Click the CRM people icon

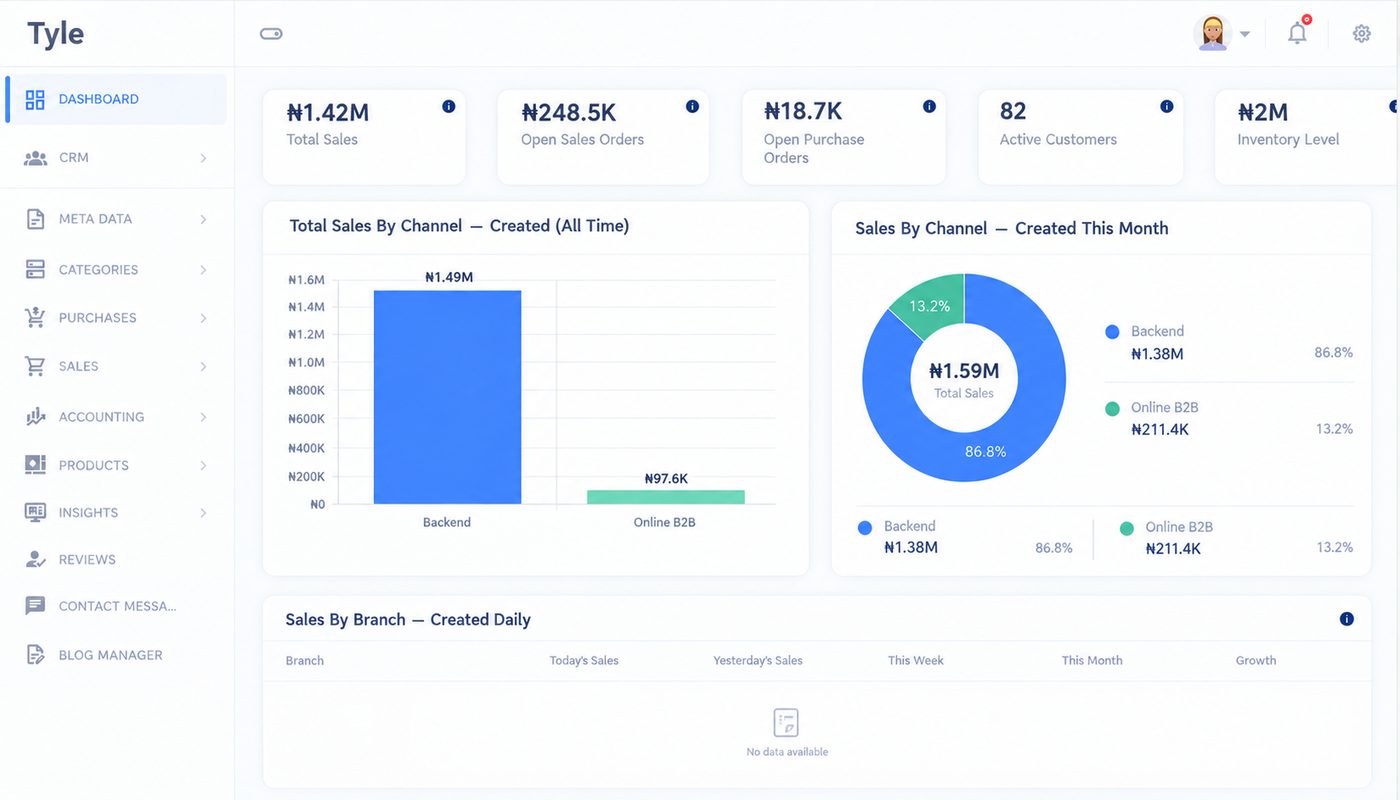pyautogui.click(x=35, y=158)
